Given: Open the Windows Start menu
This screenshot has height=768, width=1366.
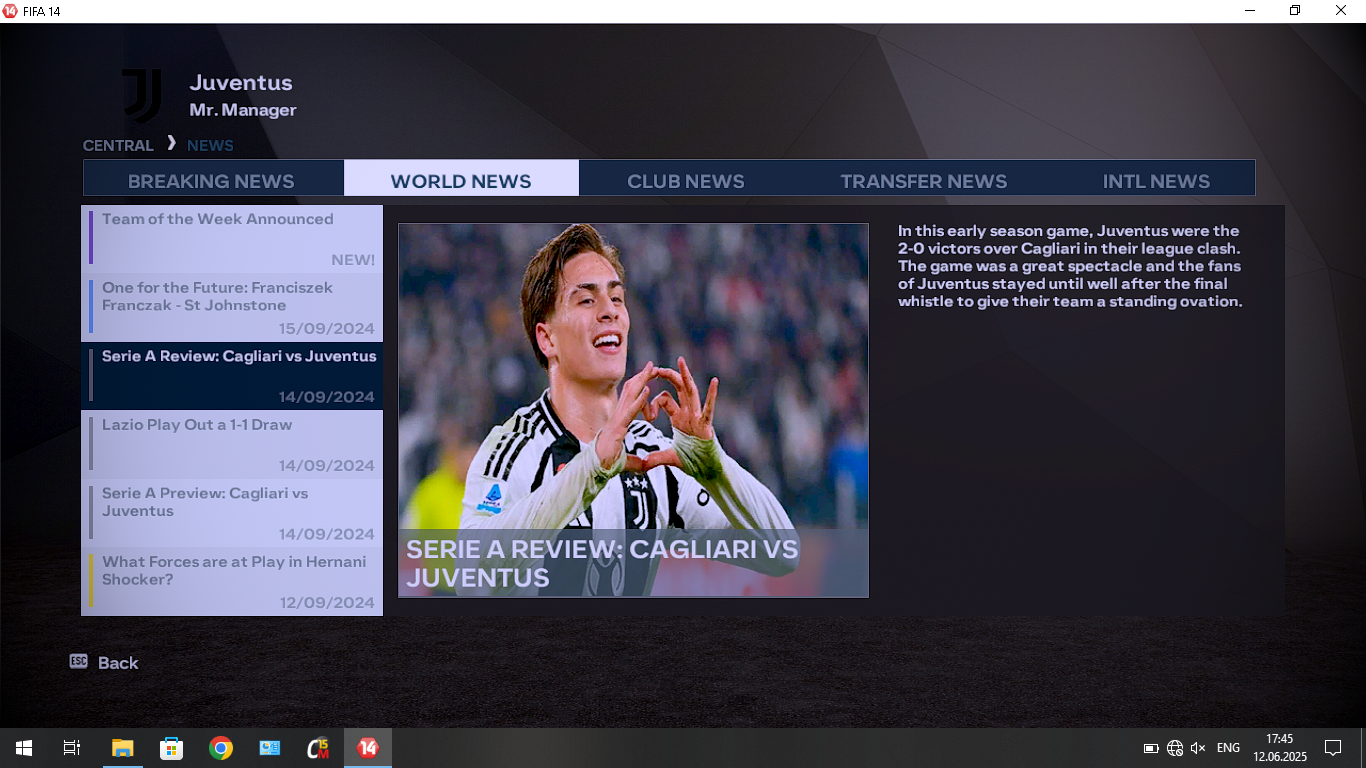Looking at the screenshot, I should click(x=24, y=748).
